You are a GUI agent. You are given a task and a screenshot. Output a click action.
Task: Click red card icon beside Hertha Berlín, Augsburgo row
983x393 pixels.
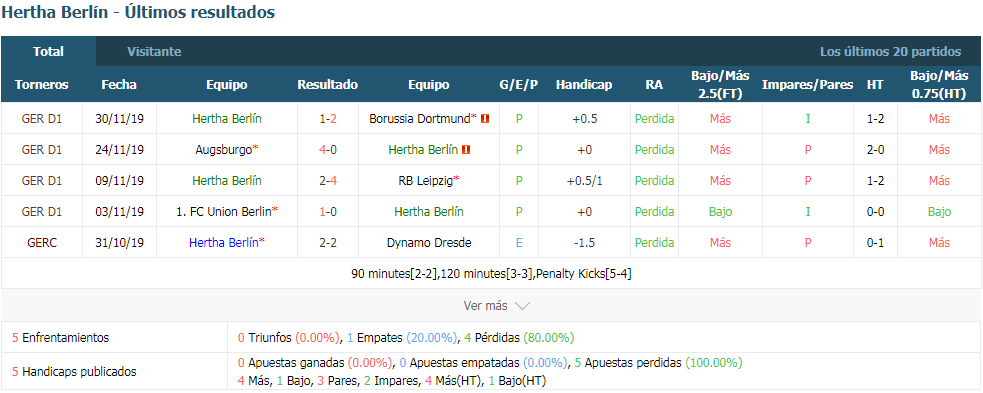tap(466, 150)
